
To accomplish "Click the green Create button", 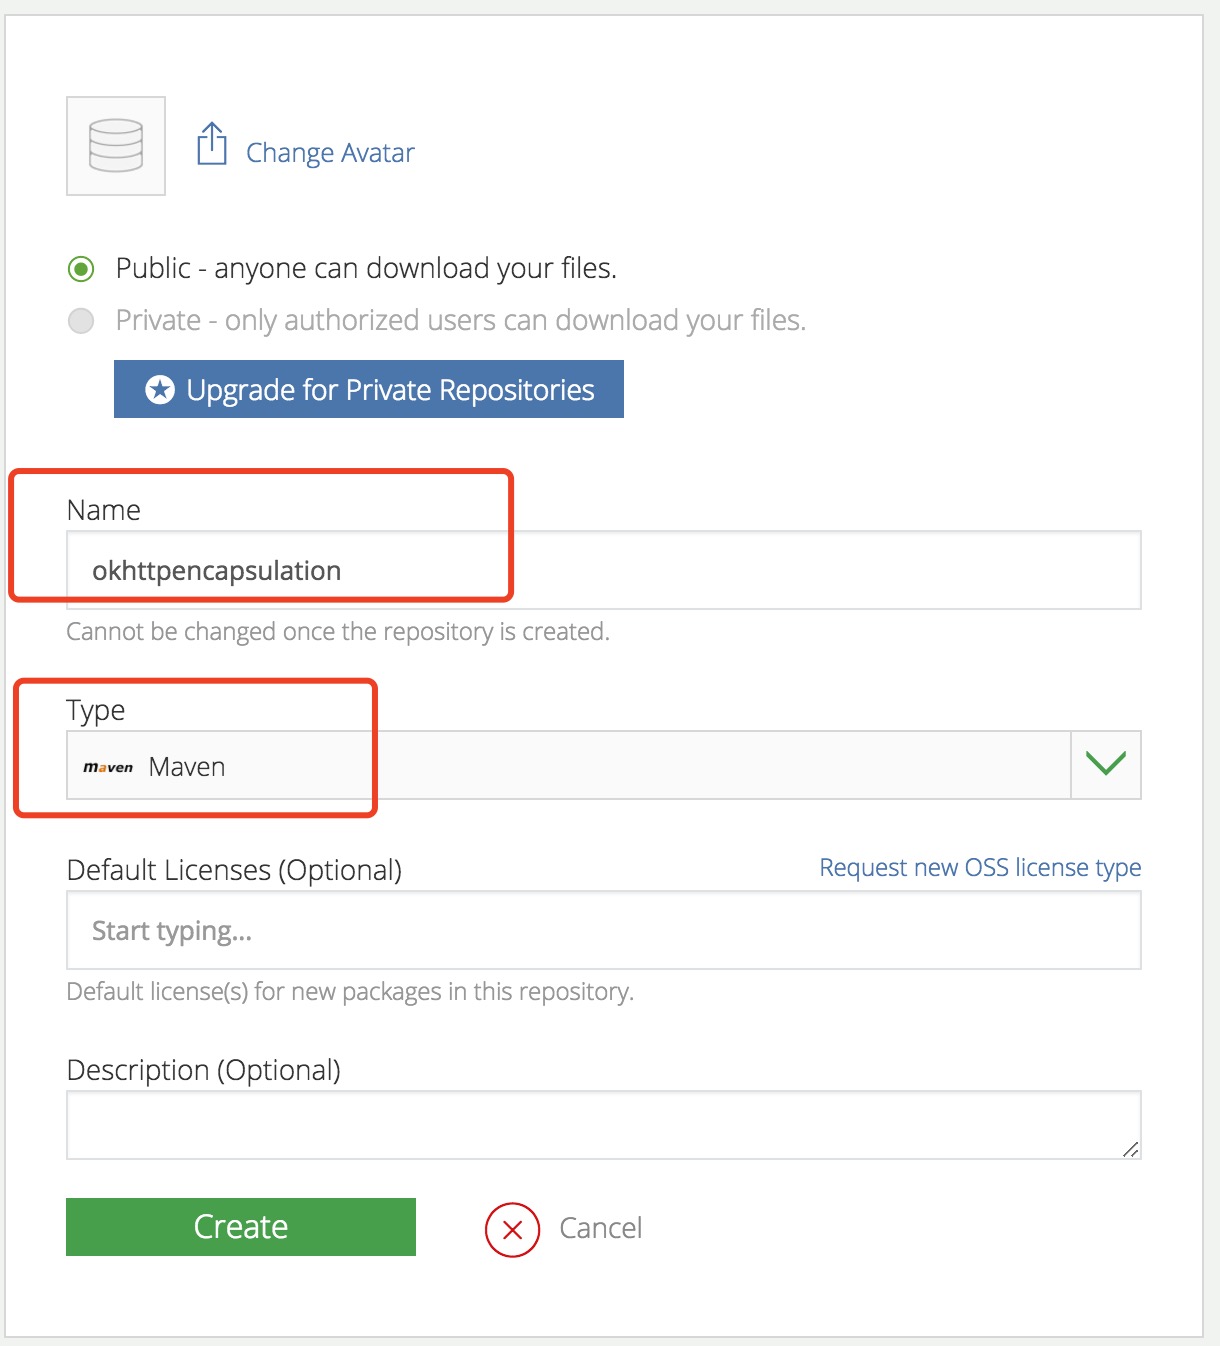I will pos(241,1227).
